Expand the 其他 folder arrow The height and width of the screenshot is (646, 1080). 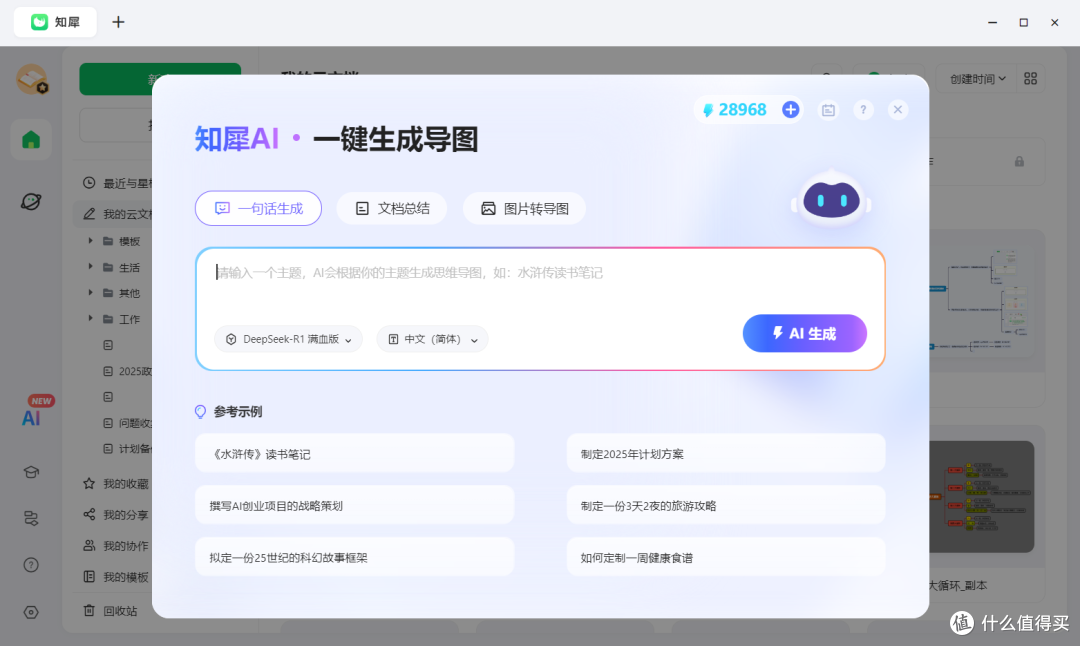tap(90, 292)
